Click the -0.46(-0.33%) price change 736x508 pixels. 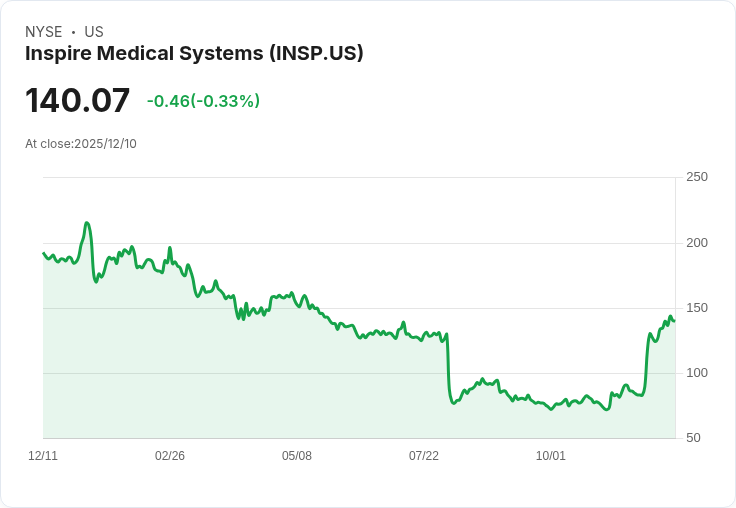pos(203,101)
